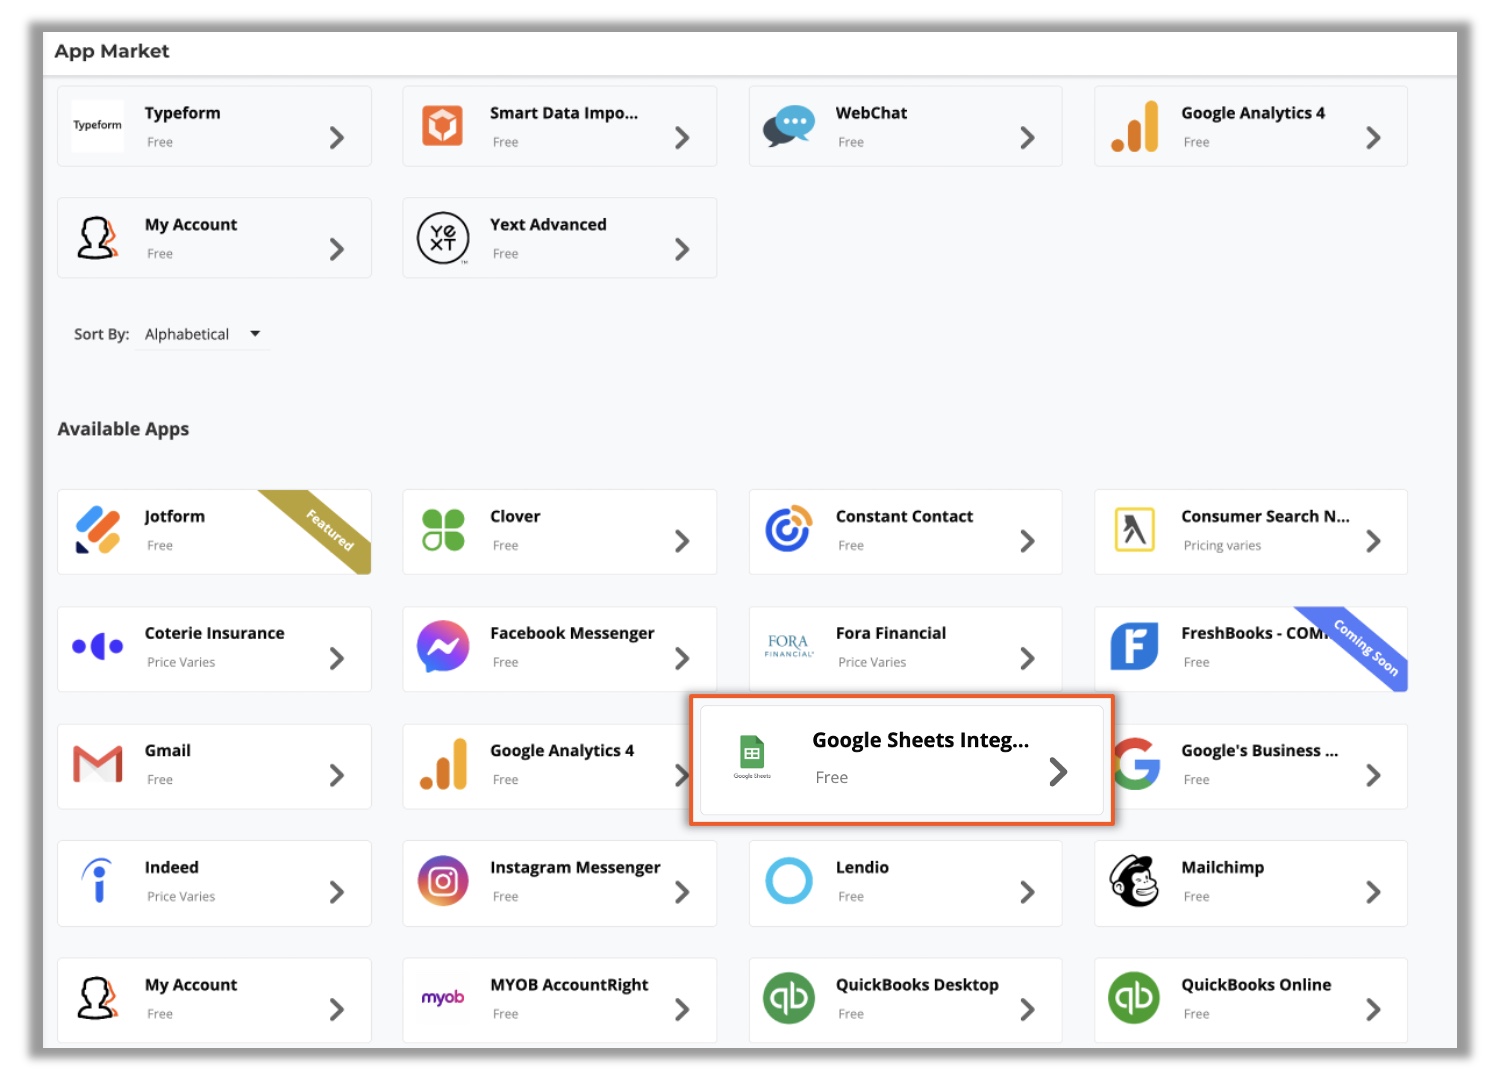Click the MYOB purple logo icon
1490x1086 pixels.
point(443,998)
